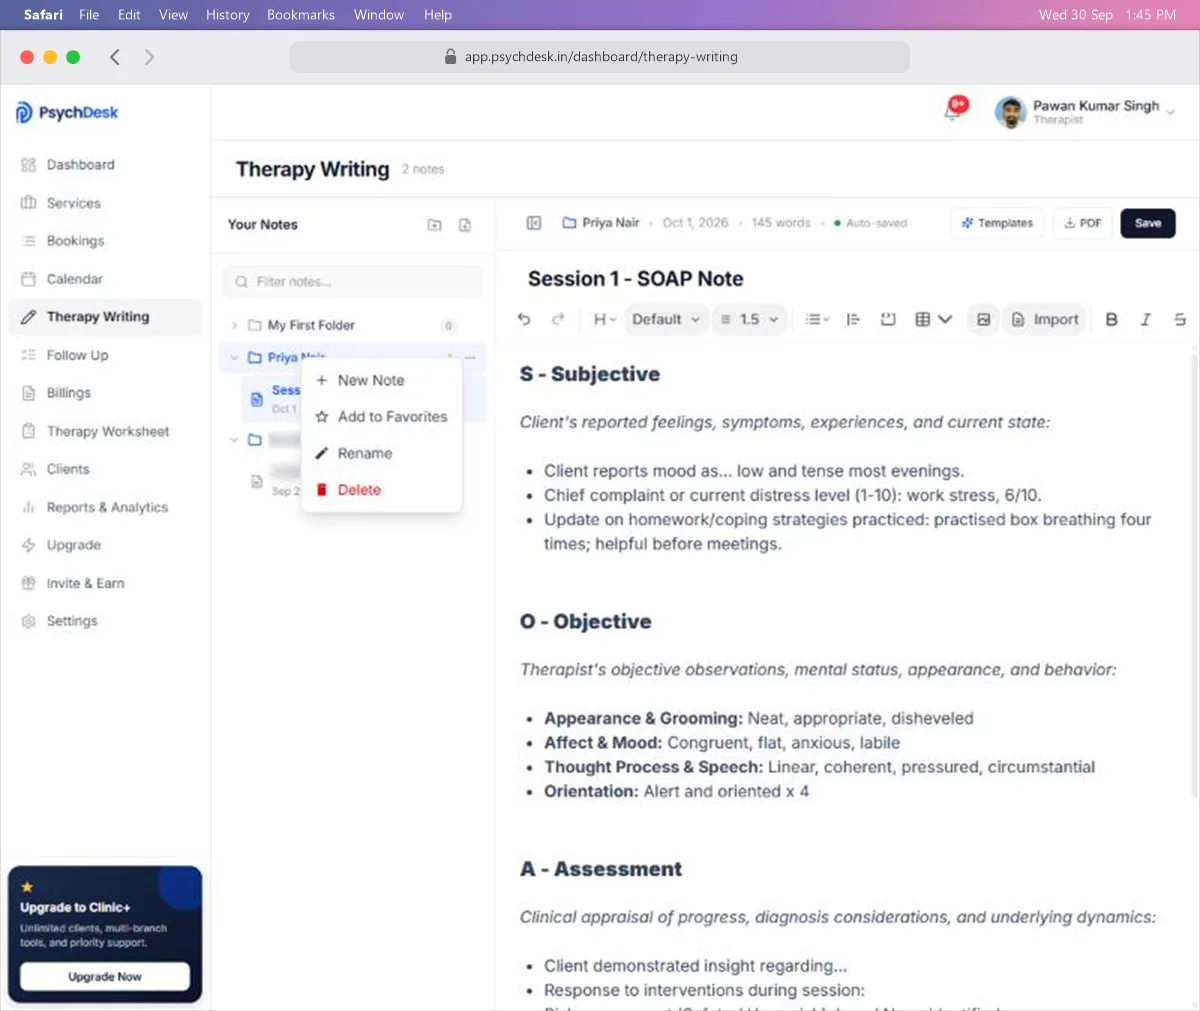The height and width of the screenshot is (1011, 1200).
Task: Toggle bold formatting
Action: (x=1111, y=319)
